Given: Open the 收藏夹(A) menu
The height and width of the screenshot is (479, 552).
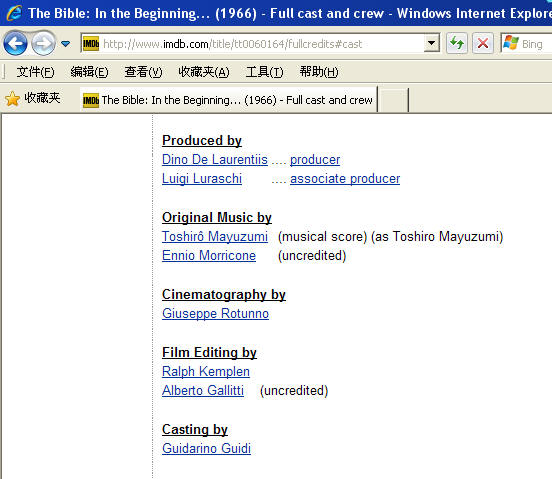Looking at the screenshot, I should tap(204, 72).
